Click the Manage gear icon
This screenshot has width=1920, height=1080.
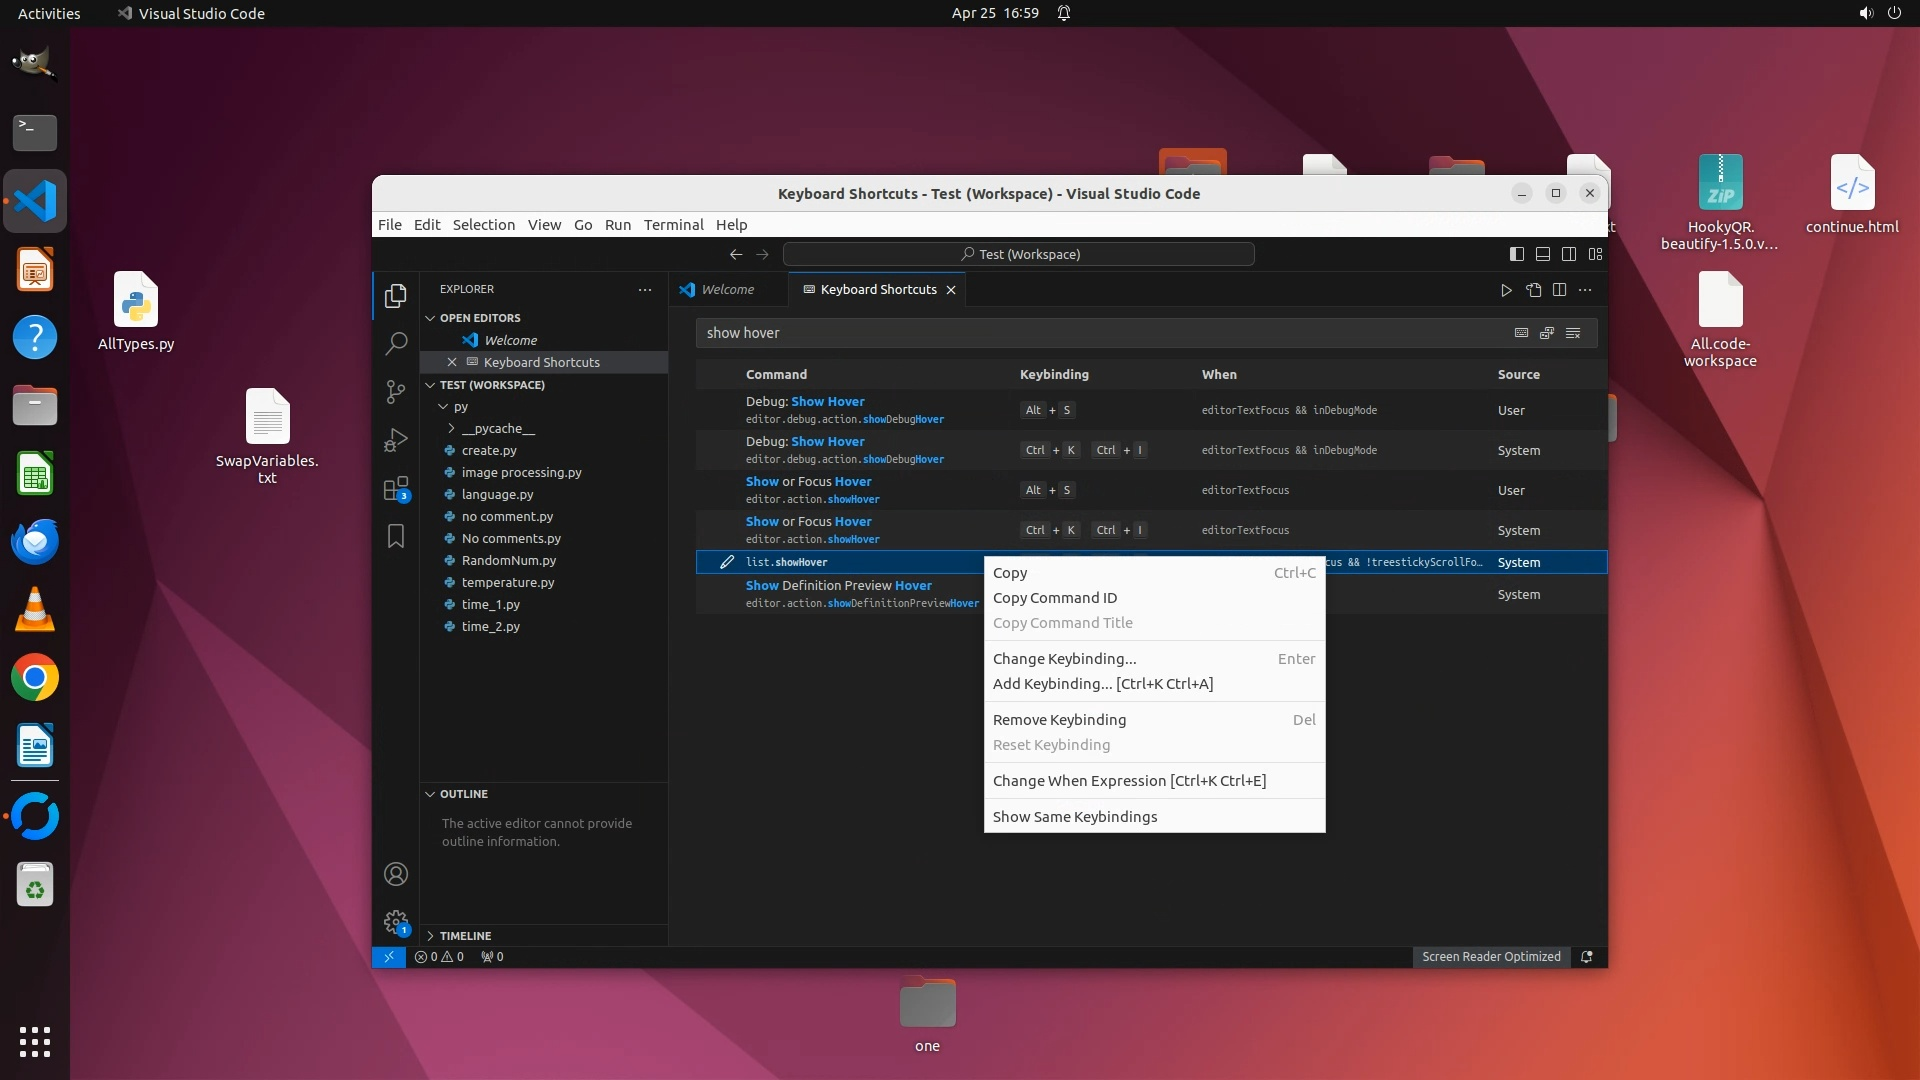pos(396,921)
